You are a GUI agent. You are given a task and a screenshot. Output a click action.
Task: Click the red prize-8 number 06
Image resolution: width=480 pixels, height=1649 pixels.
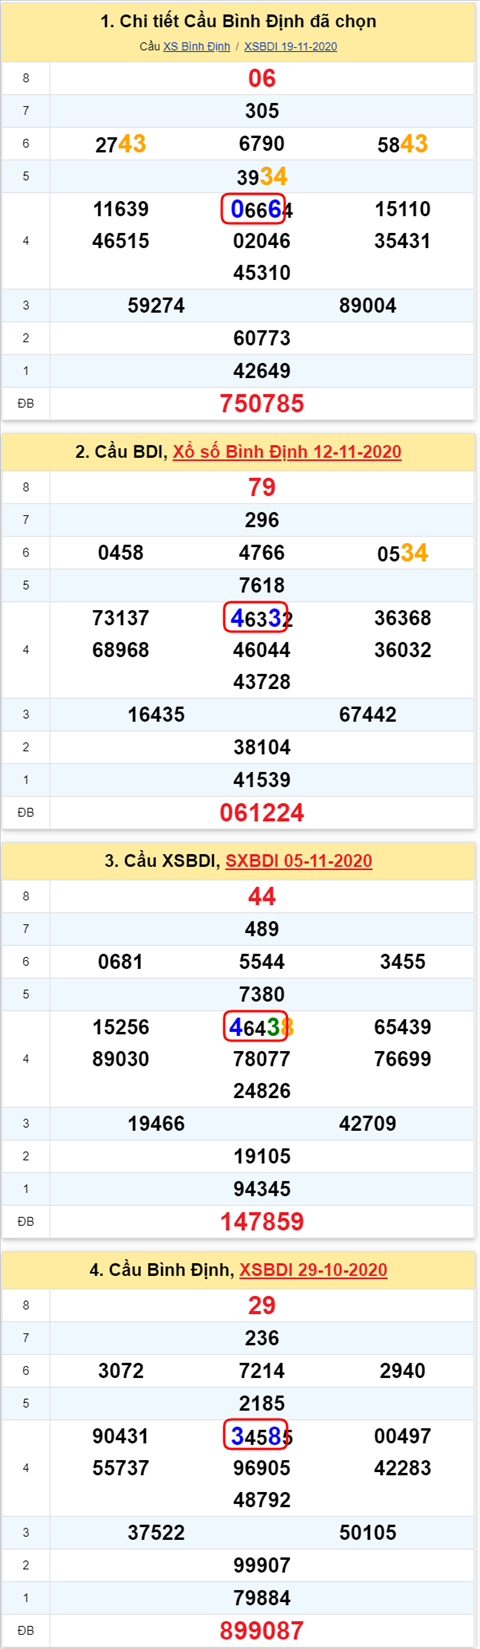[x=262, y=78]
